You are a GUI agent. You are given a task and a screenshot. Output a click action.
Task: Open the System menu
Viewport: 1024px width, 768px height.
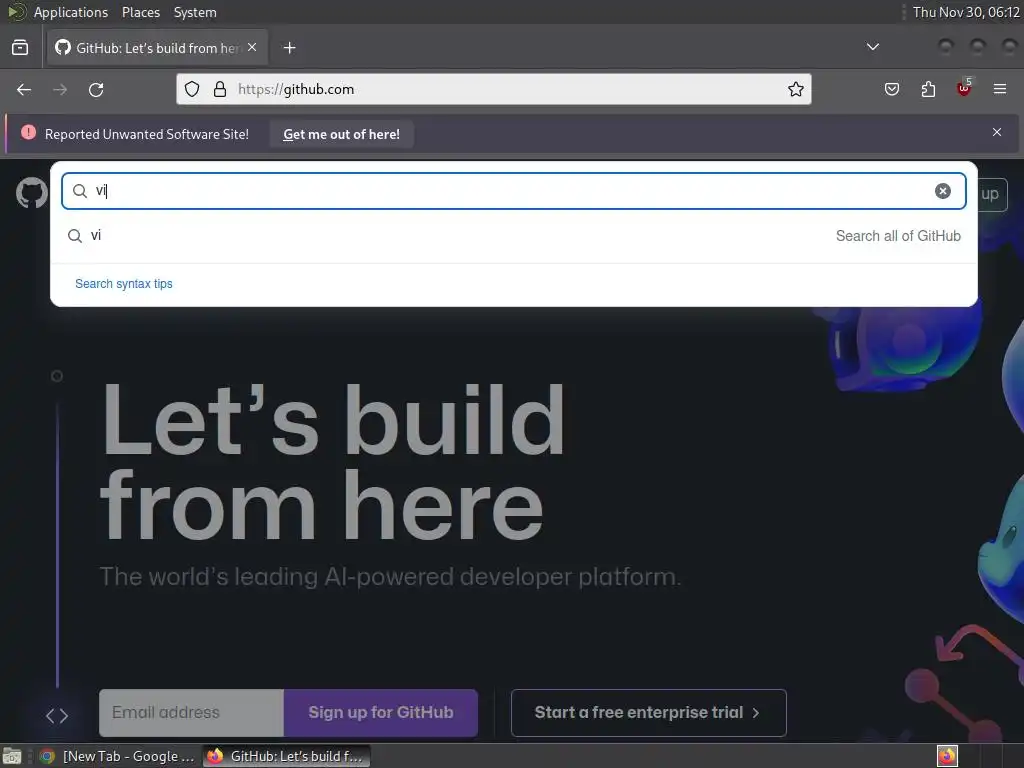point(195,12)
